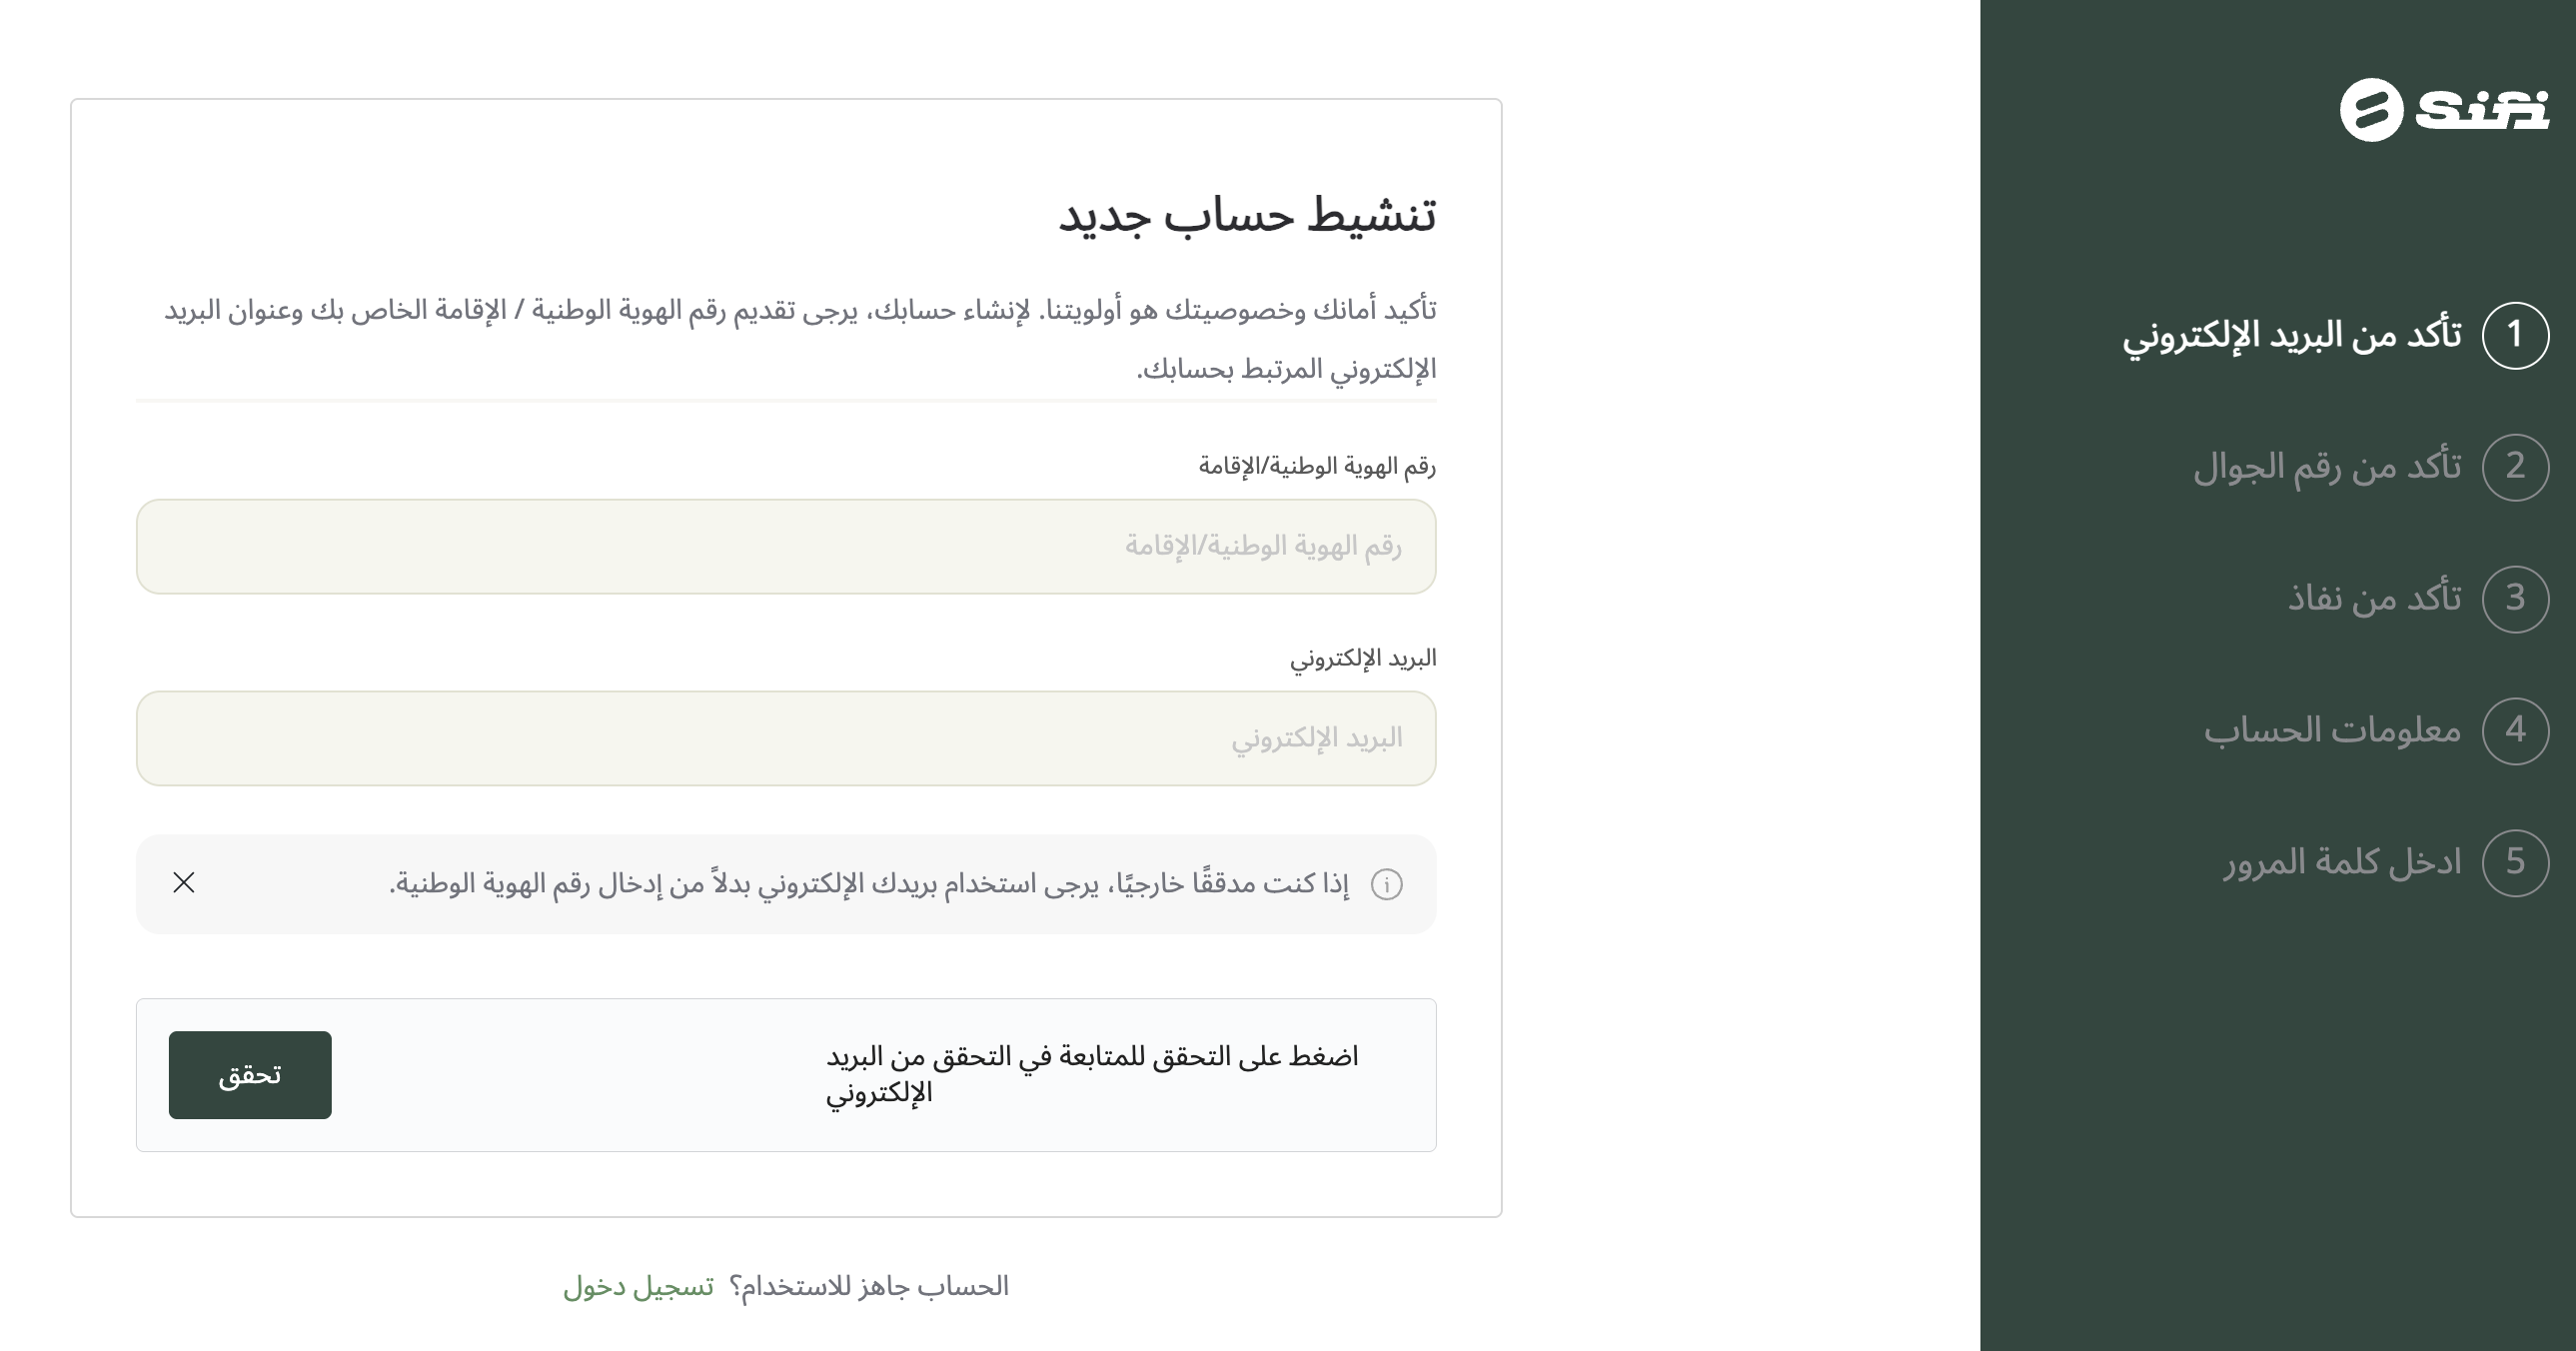Open the ادخل كلمة المرور step

point(2342,863)
